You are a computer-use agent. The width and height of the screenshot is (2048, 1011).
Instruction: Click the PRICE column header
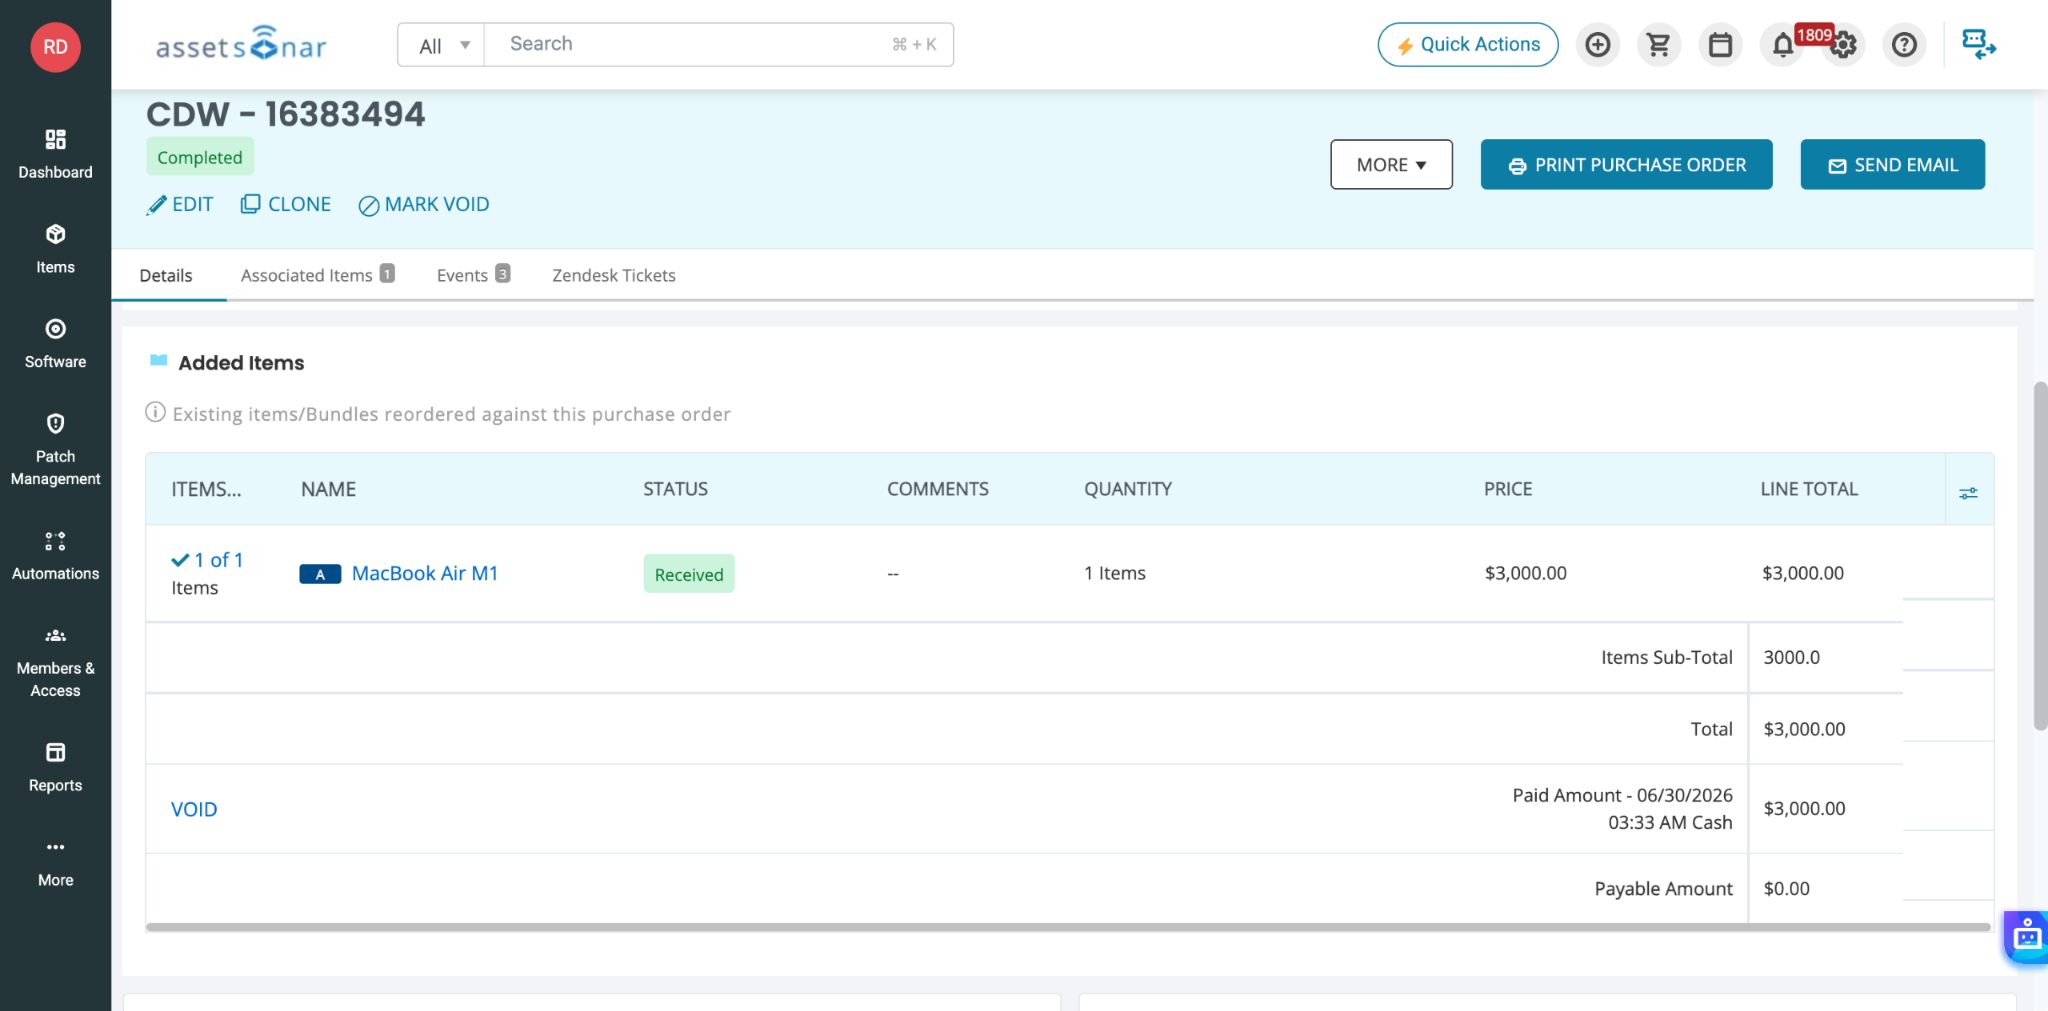(x=1508, y=489)
